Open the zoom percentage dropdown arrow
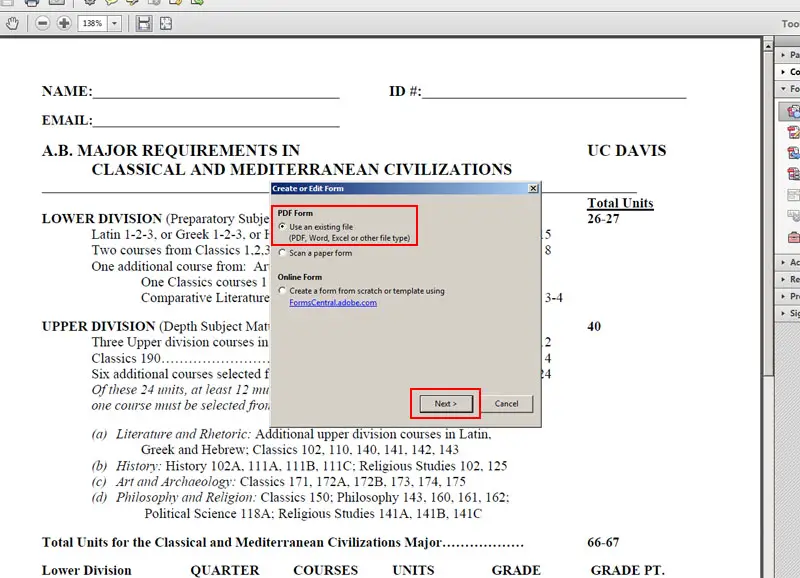The height and width of the screenshot is (578, 800). click(x=115, y=23)
